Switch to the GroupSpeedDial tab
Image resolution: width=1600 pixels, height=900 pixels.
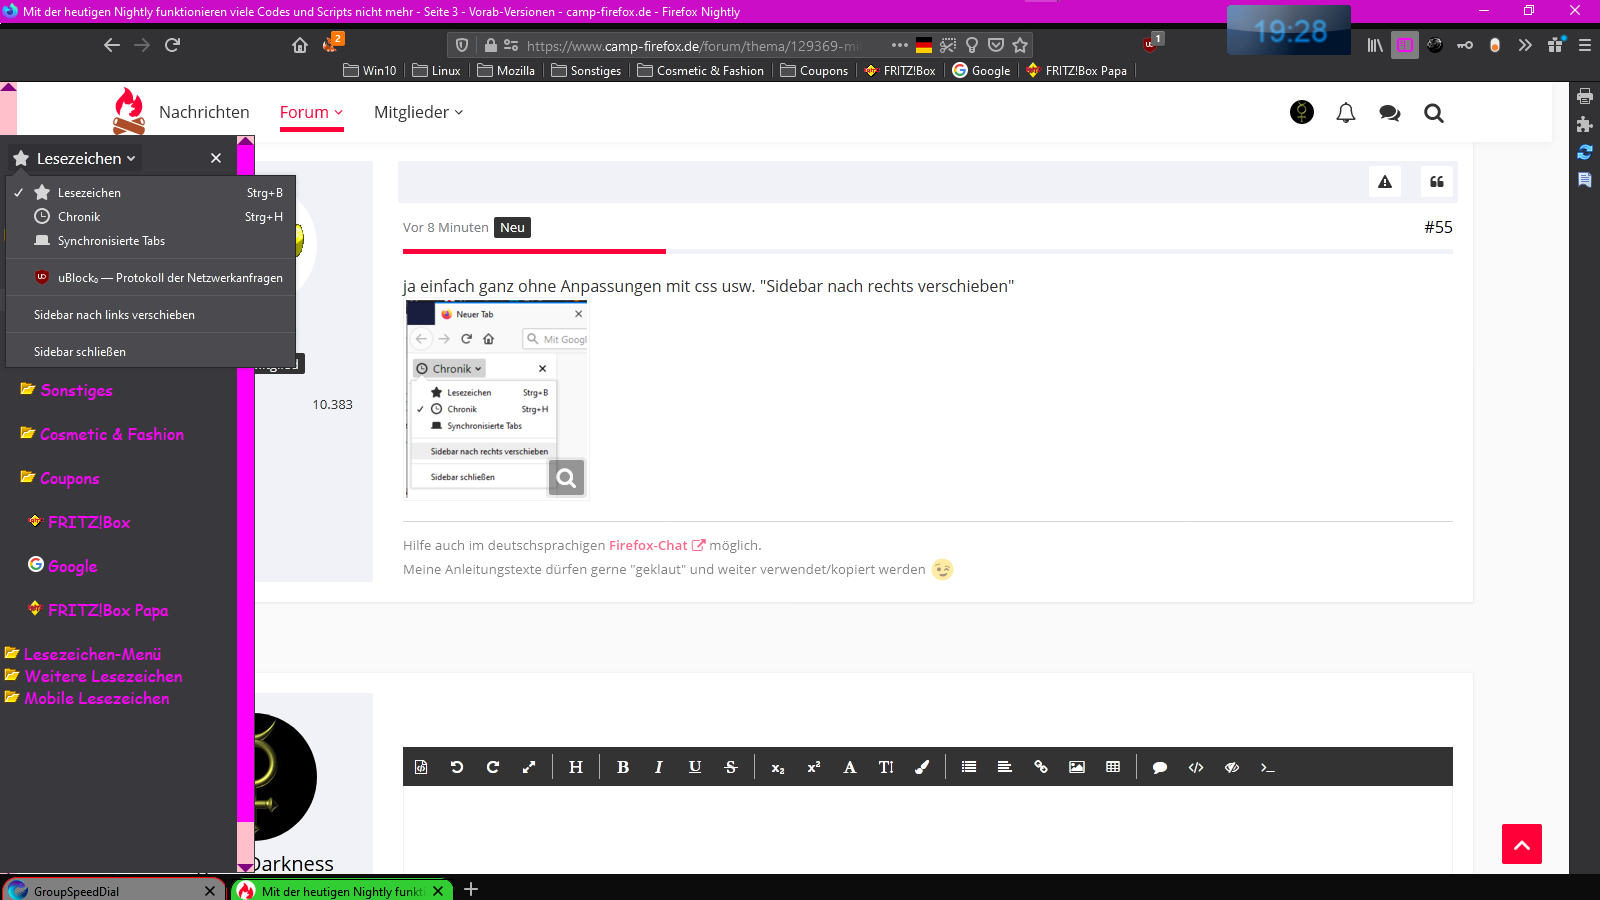coord(112,890)
